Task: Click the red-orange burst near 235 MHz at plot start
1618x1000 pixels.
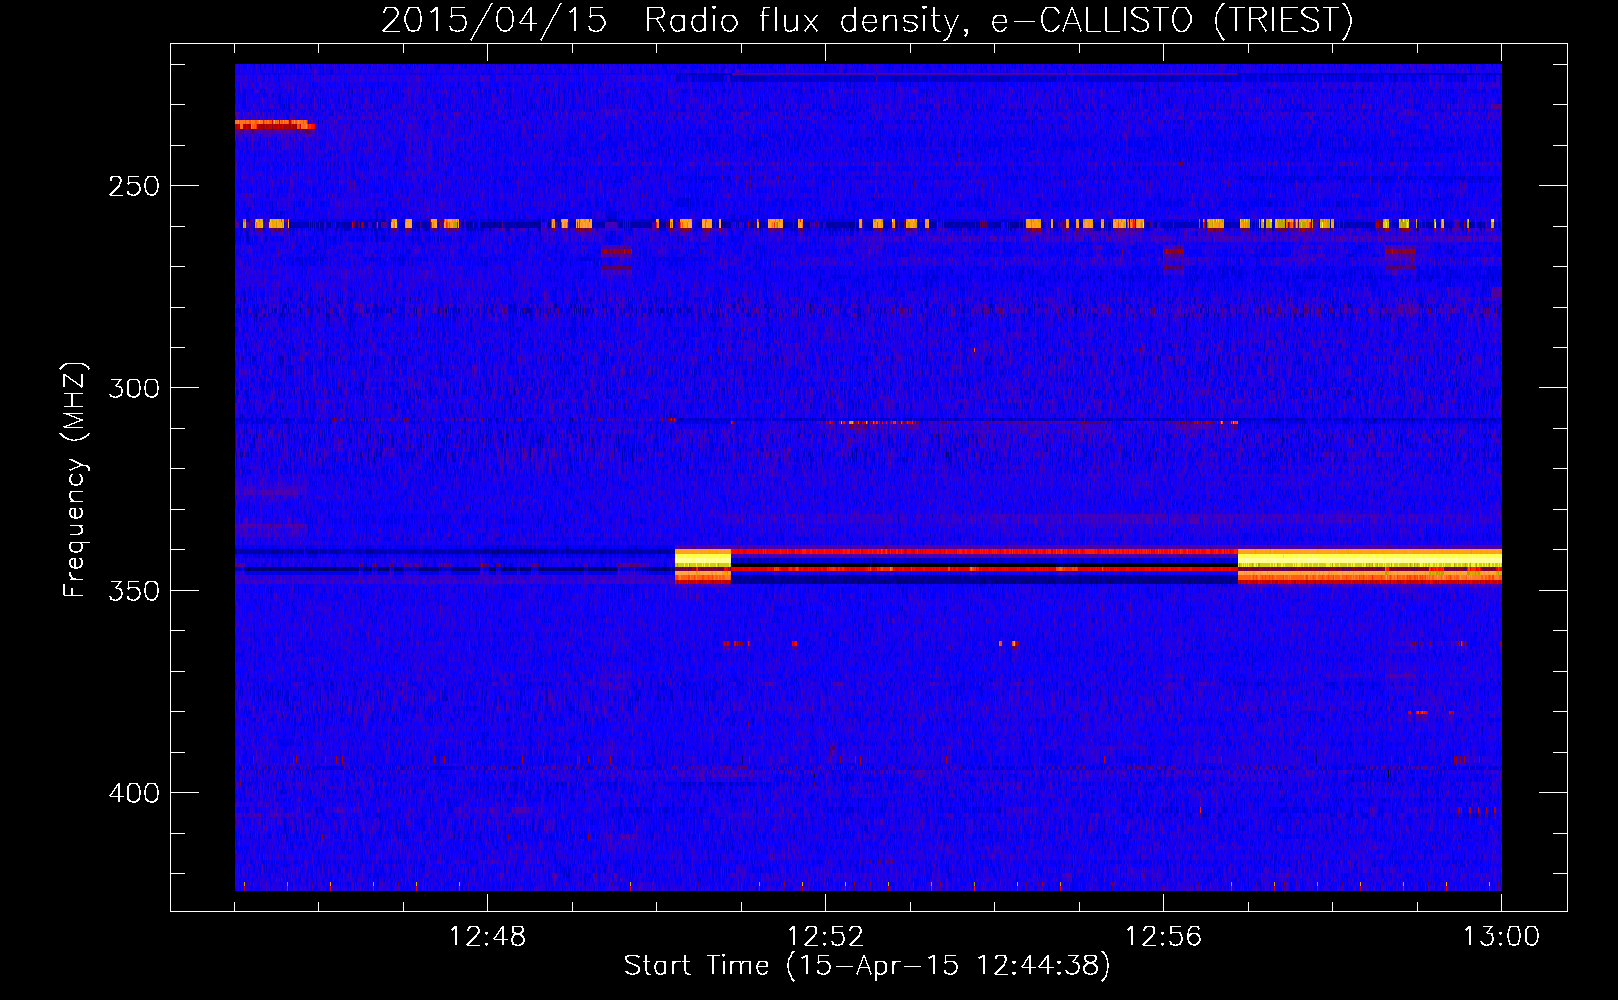Action: (275, 125)
